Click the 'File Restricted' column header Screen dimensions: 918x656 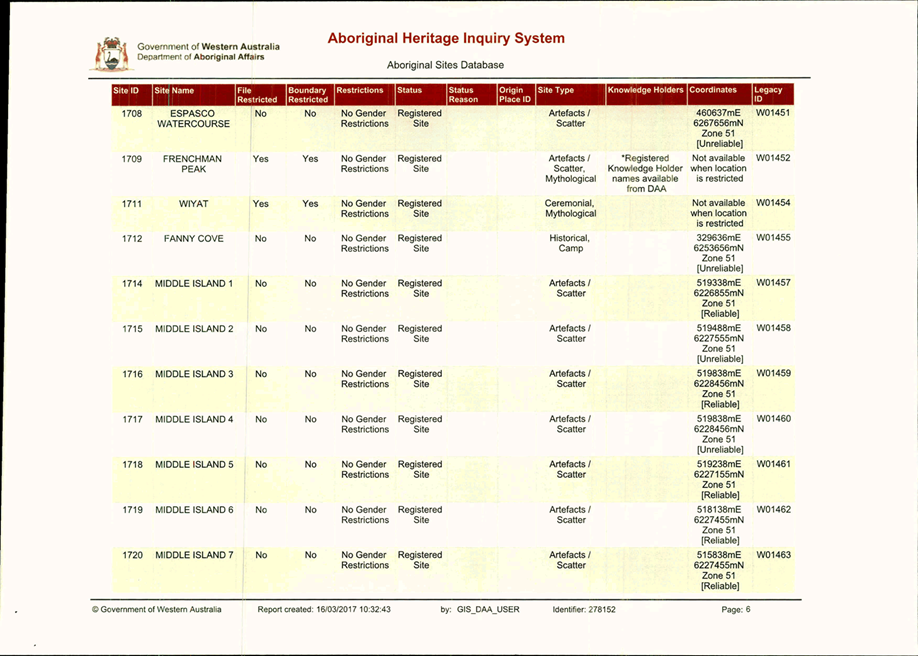(261, 95)
